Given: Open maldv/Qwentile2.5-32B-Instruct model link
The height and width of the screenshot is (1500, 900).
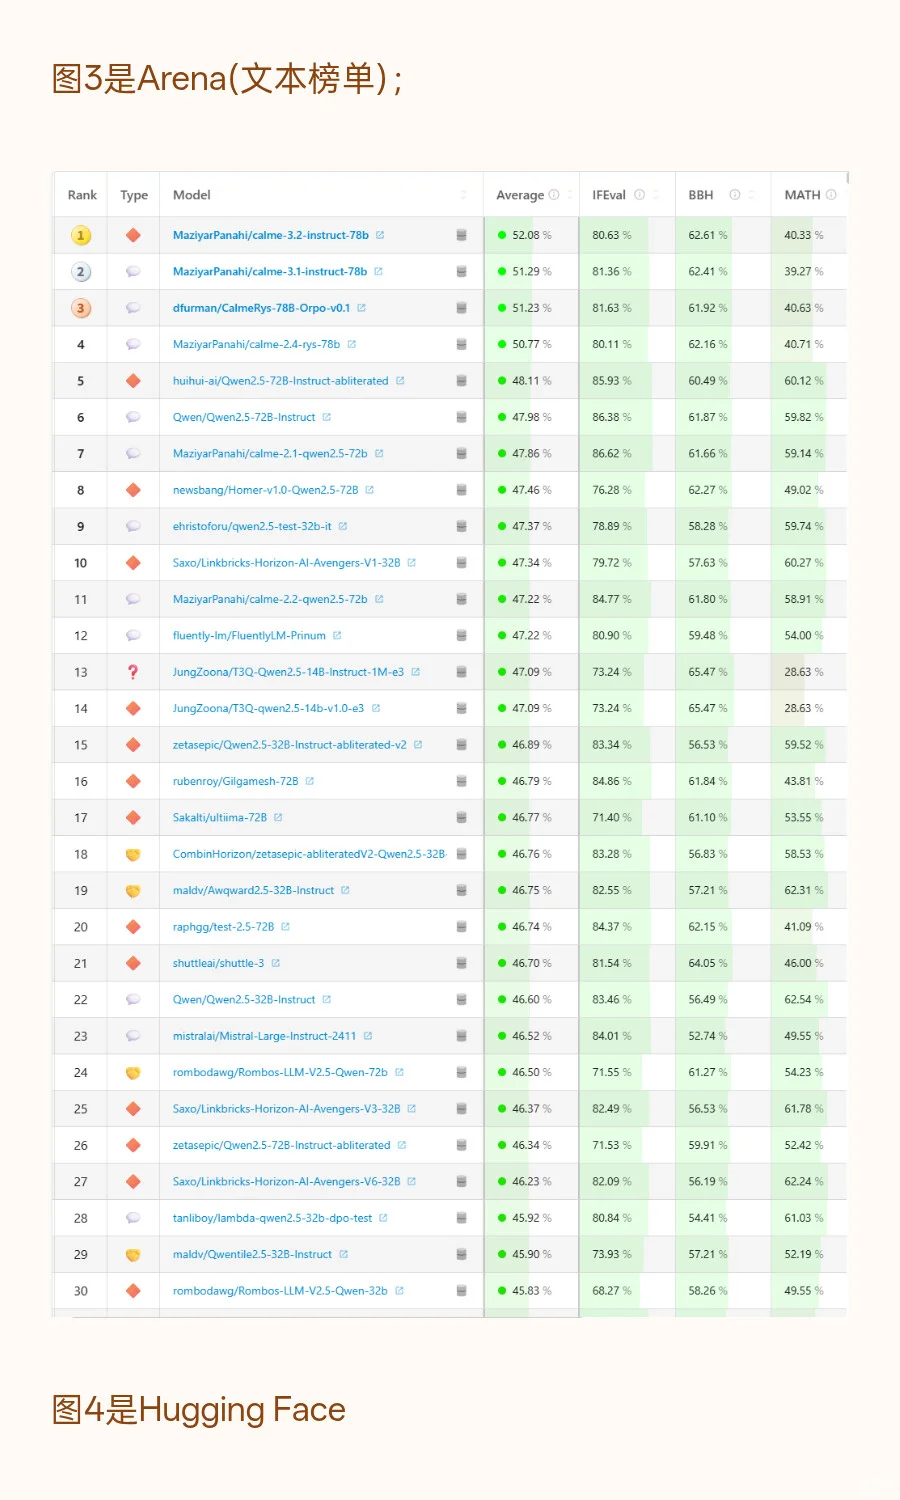Looking at the screenshot, I should click(253, 1254).
